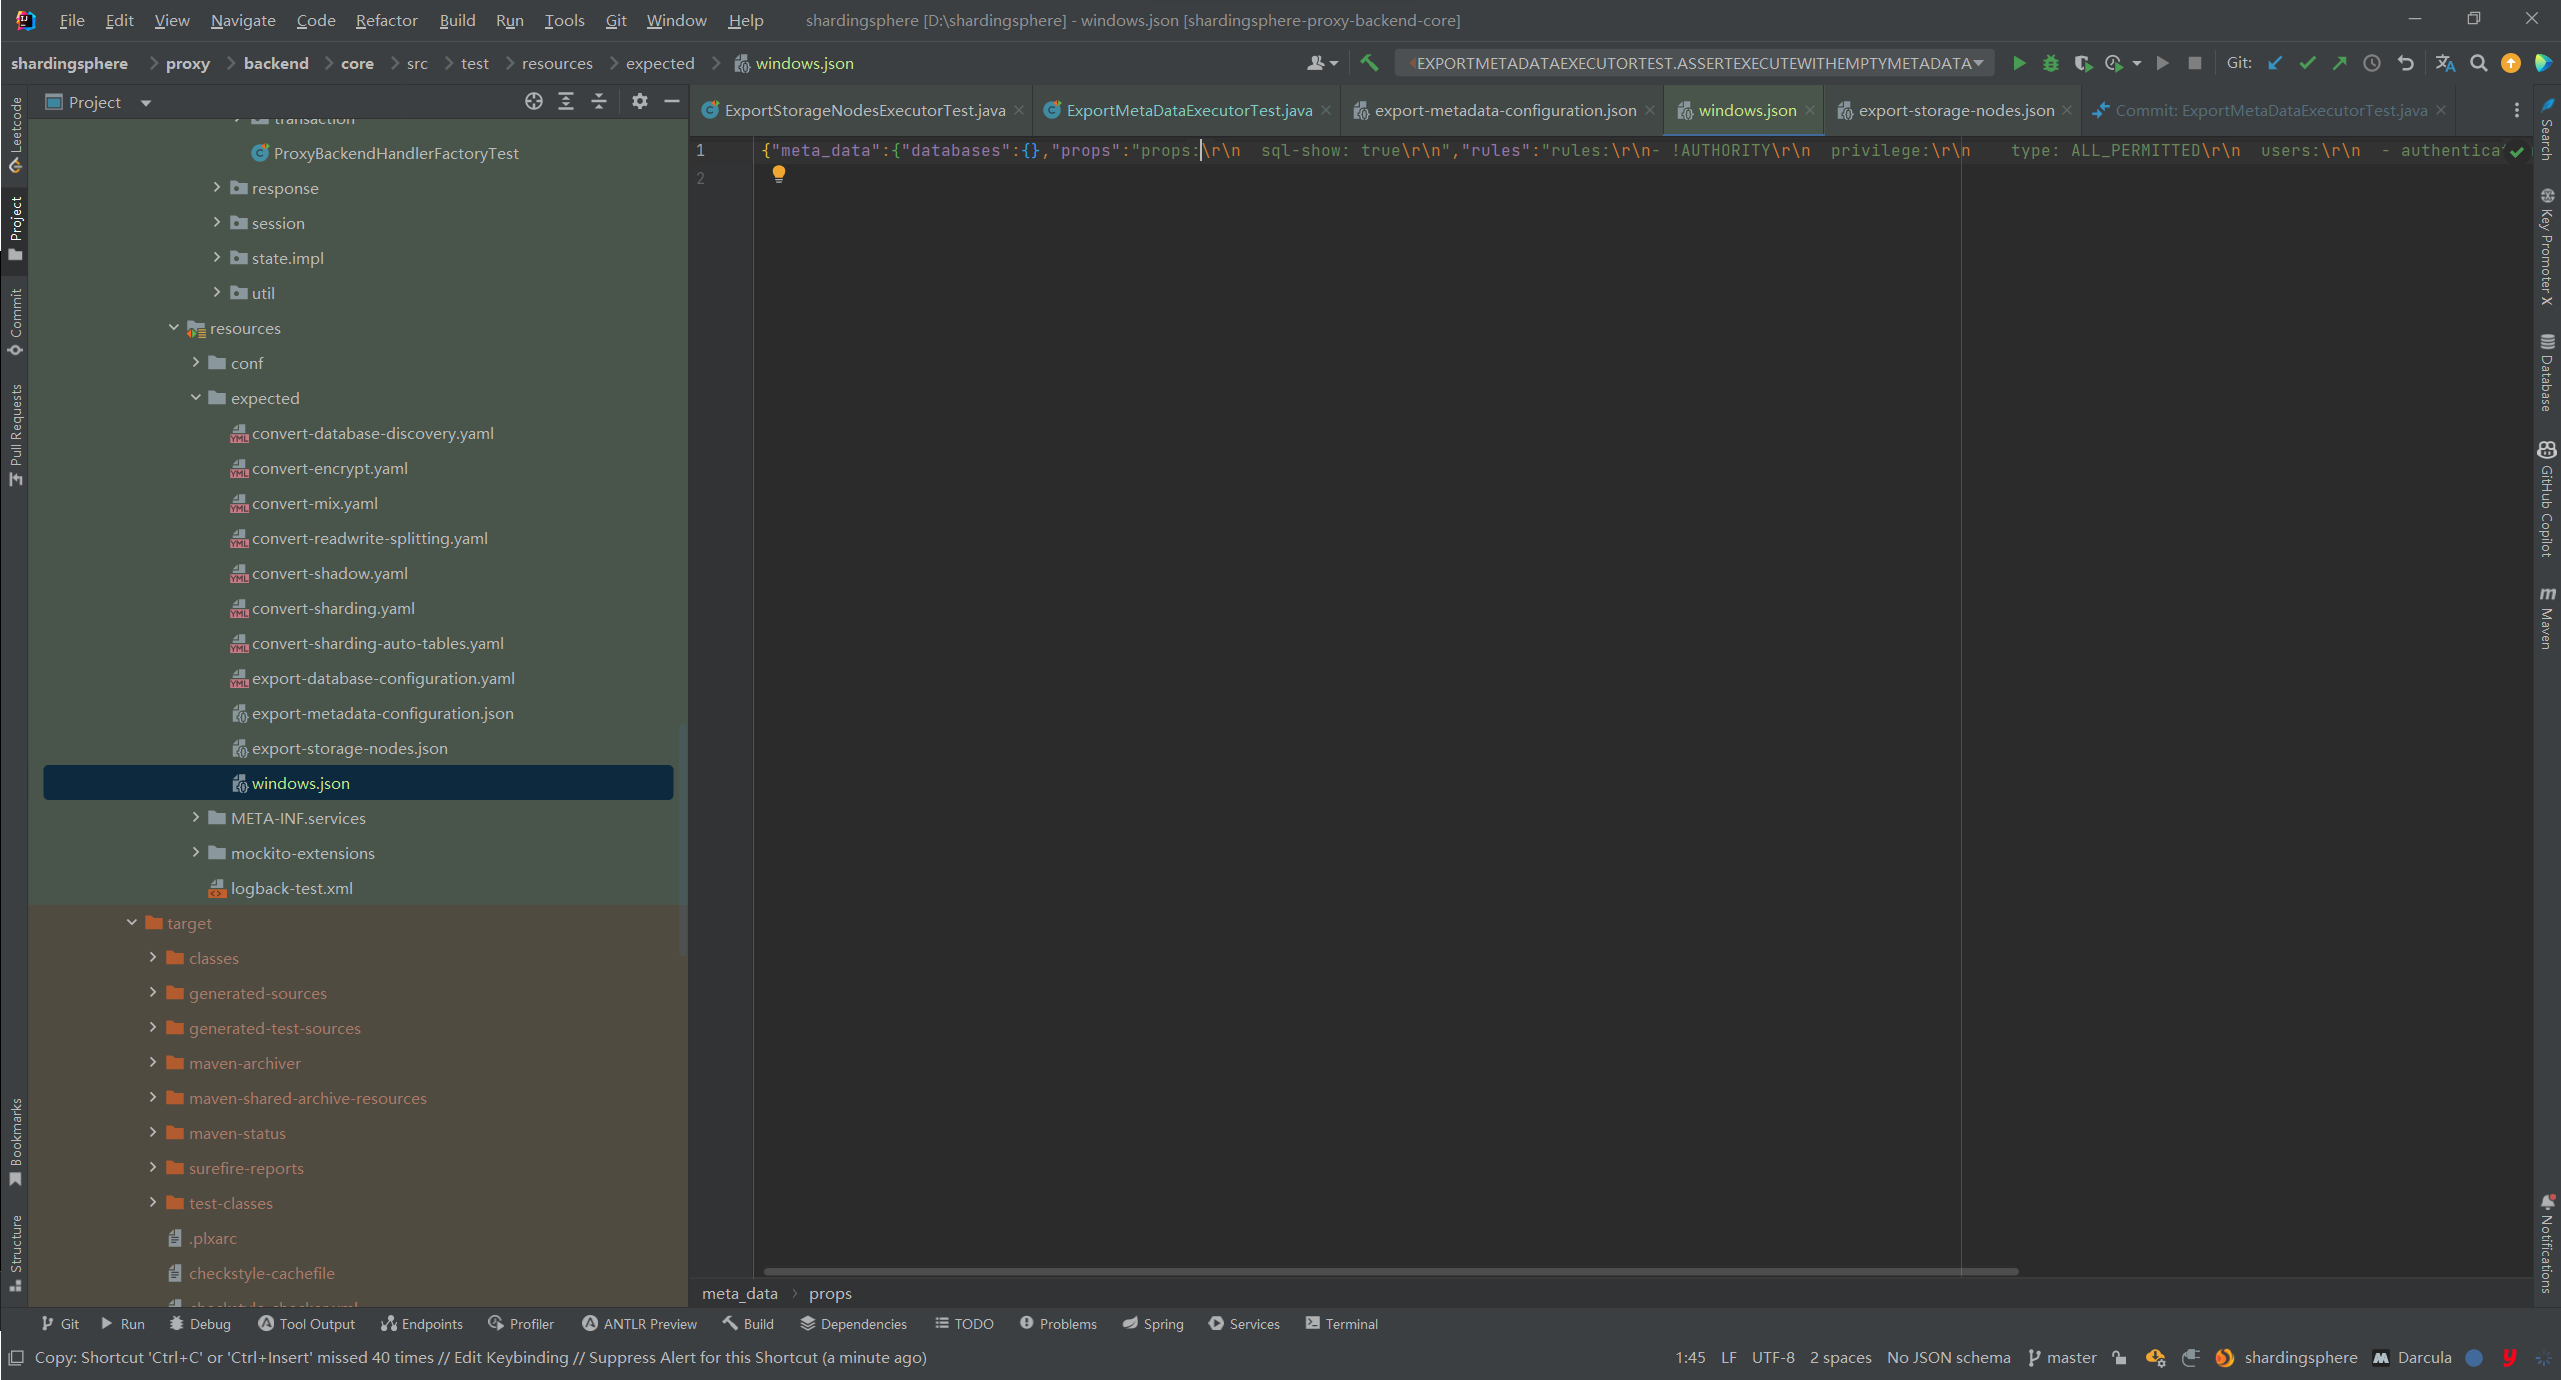This screenshot has width=2561, height=1380.
Task: Click the editor horizontal scrollbar
Action: (1390, 1271)
